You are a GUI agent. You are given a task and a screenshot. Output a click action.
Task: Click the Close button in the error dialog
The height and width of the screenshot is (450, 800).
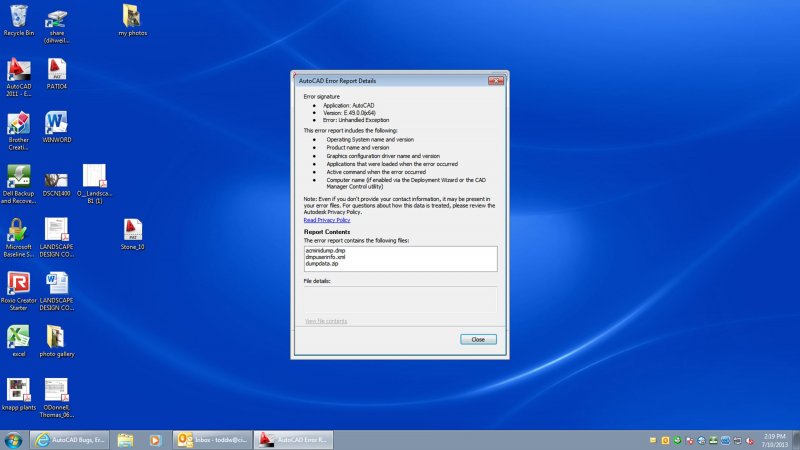[478, 339]
